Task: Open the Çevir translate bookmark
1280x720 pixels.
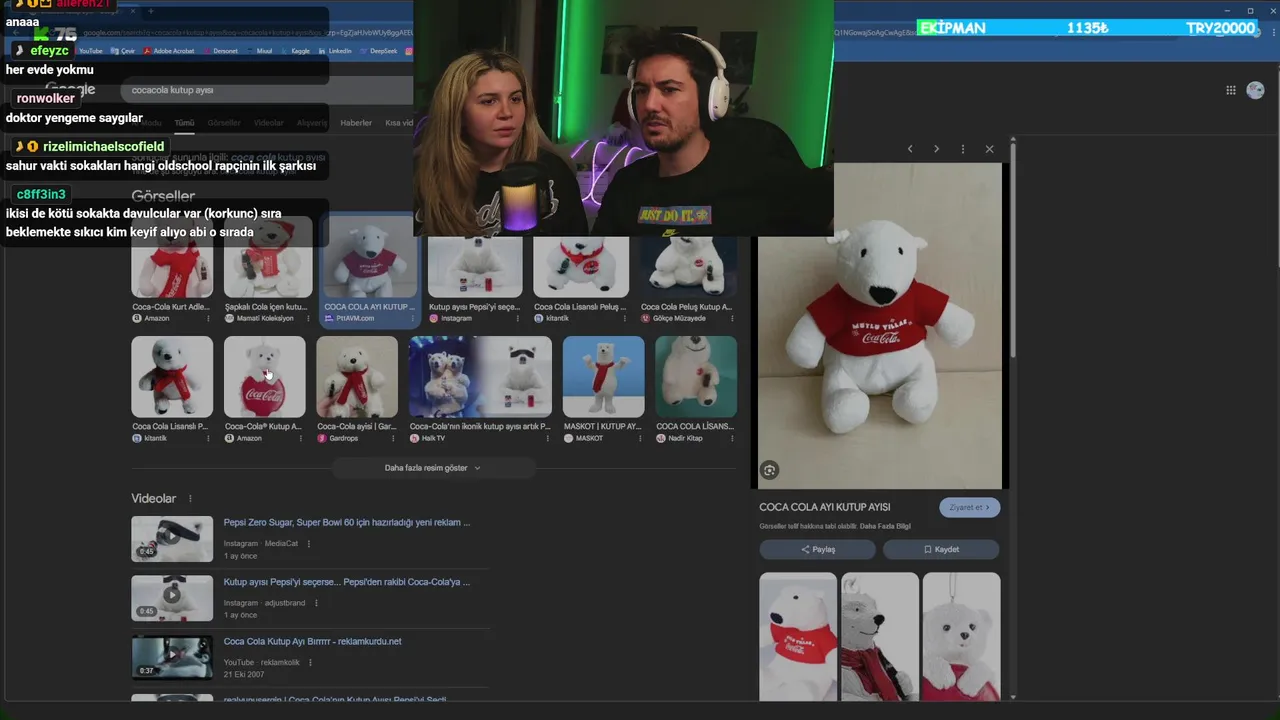Action: [x=123, y=50]
